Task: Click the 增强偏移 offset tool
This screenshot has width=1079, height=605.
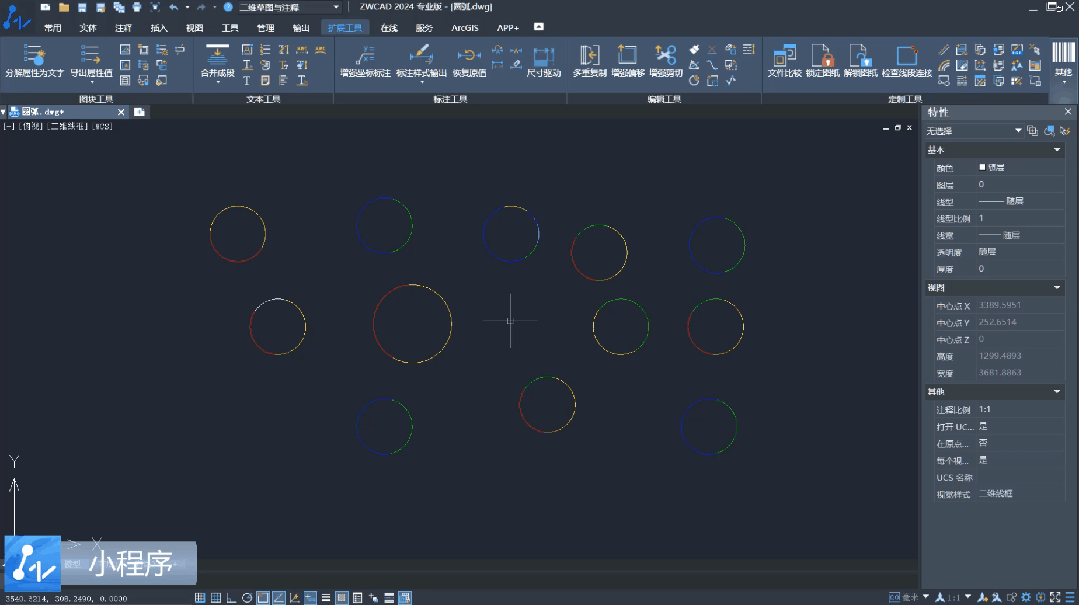Action: [627, 60]
